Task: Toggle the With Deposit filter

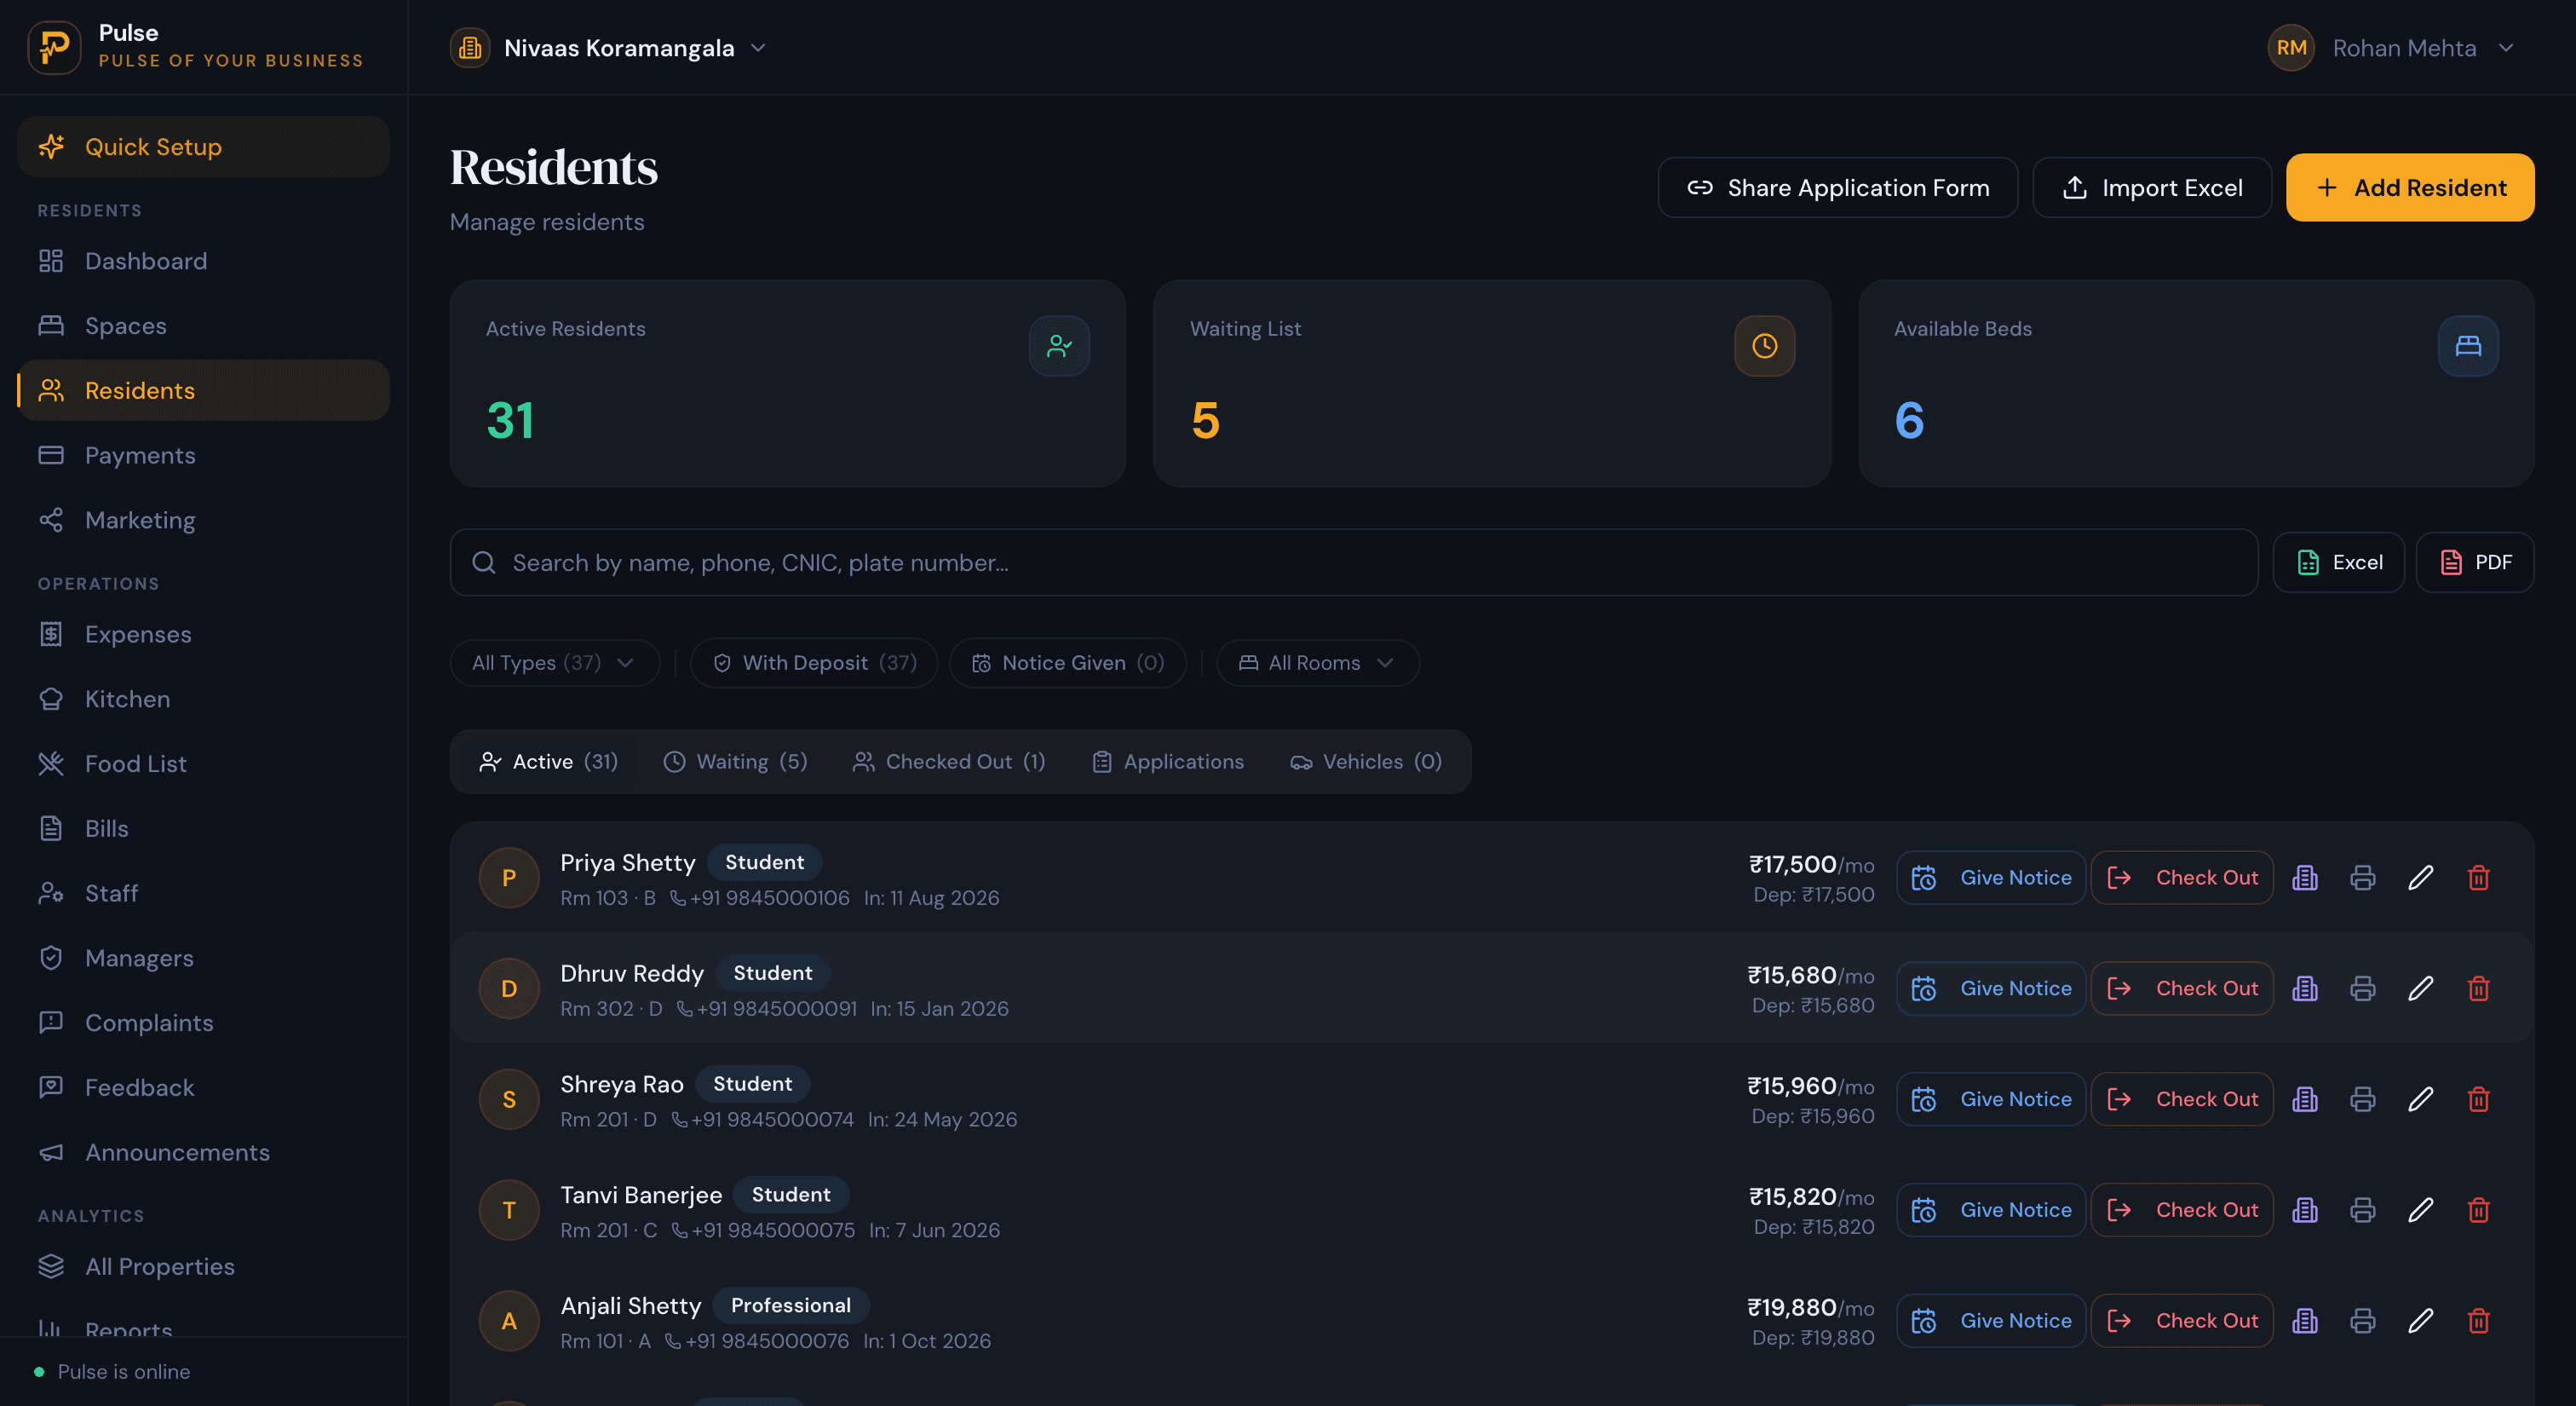Action: tap(814, 663)
